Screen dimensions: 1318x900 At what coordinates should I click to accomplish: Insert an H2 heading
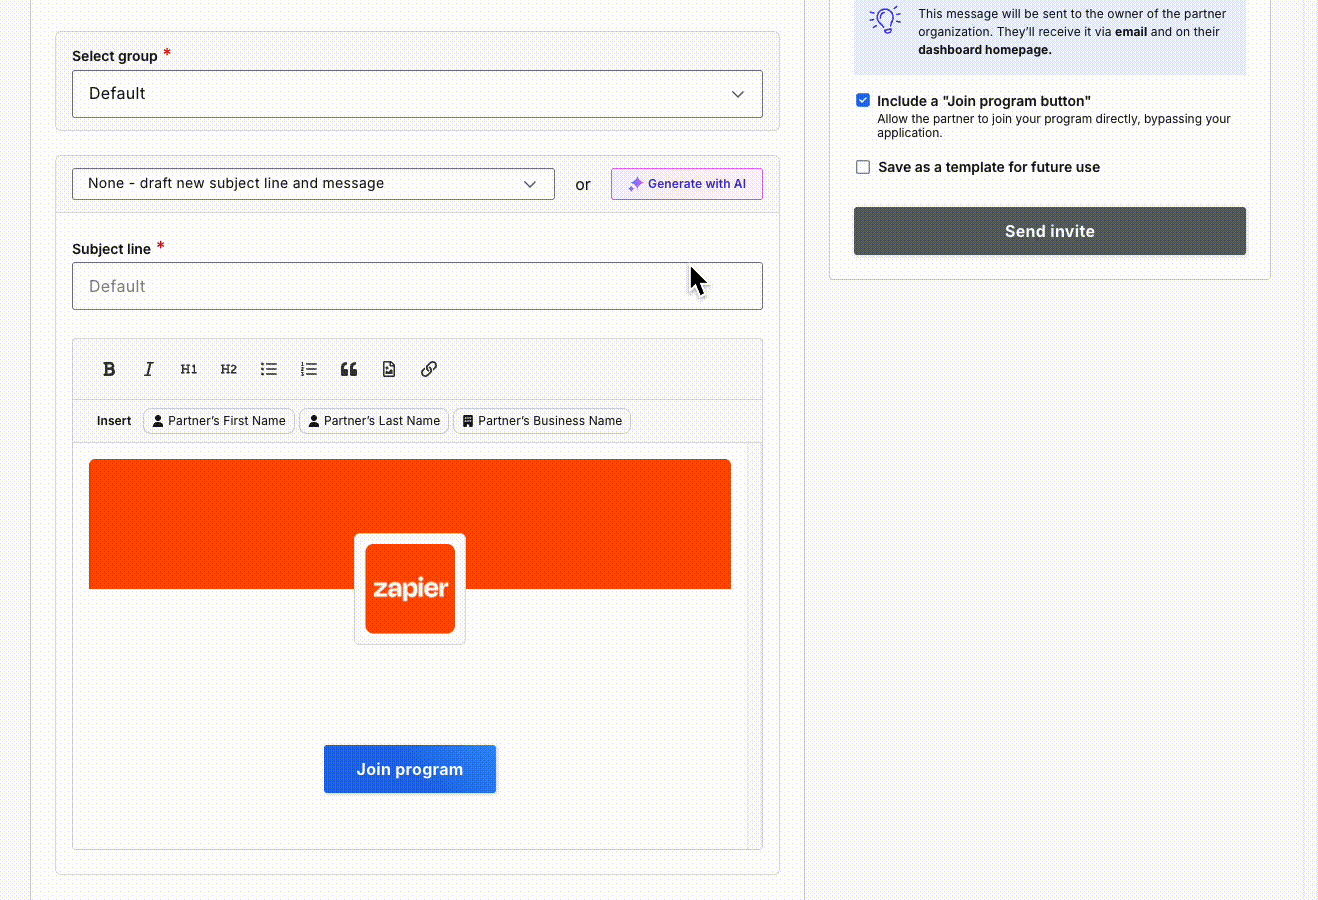pos(229,369)
